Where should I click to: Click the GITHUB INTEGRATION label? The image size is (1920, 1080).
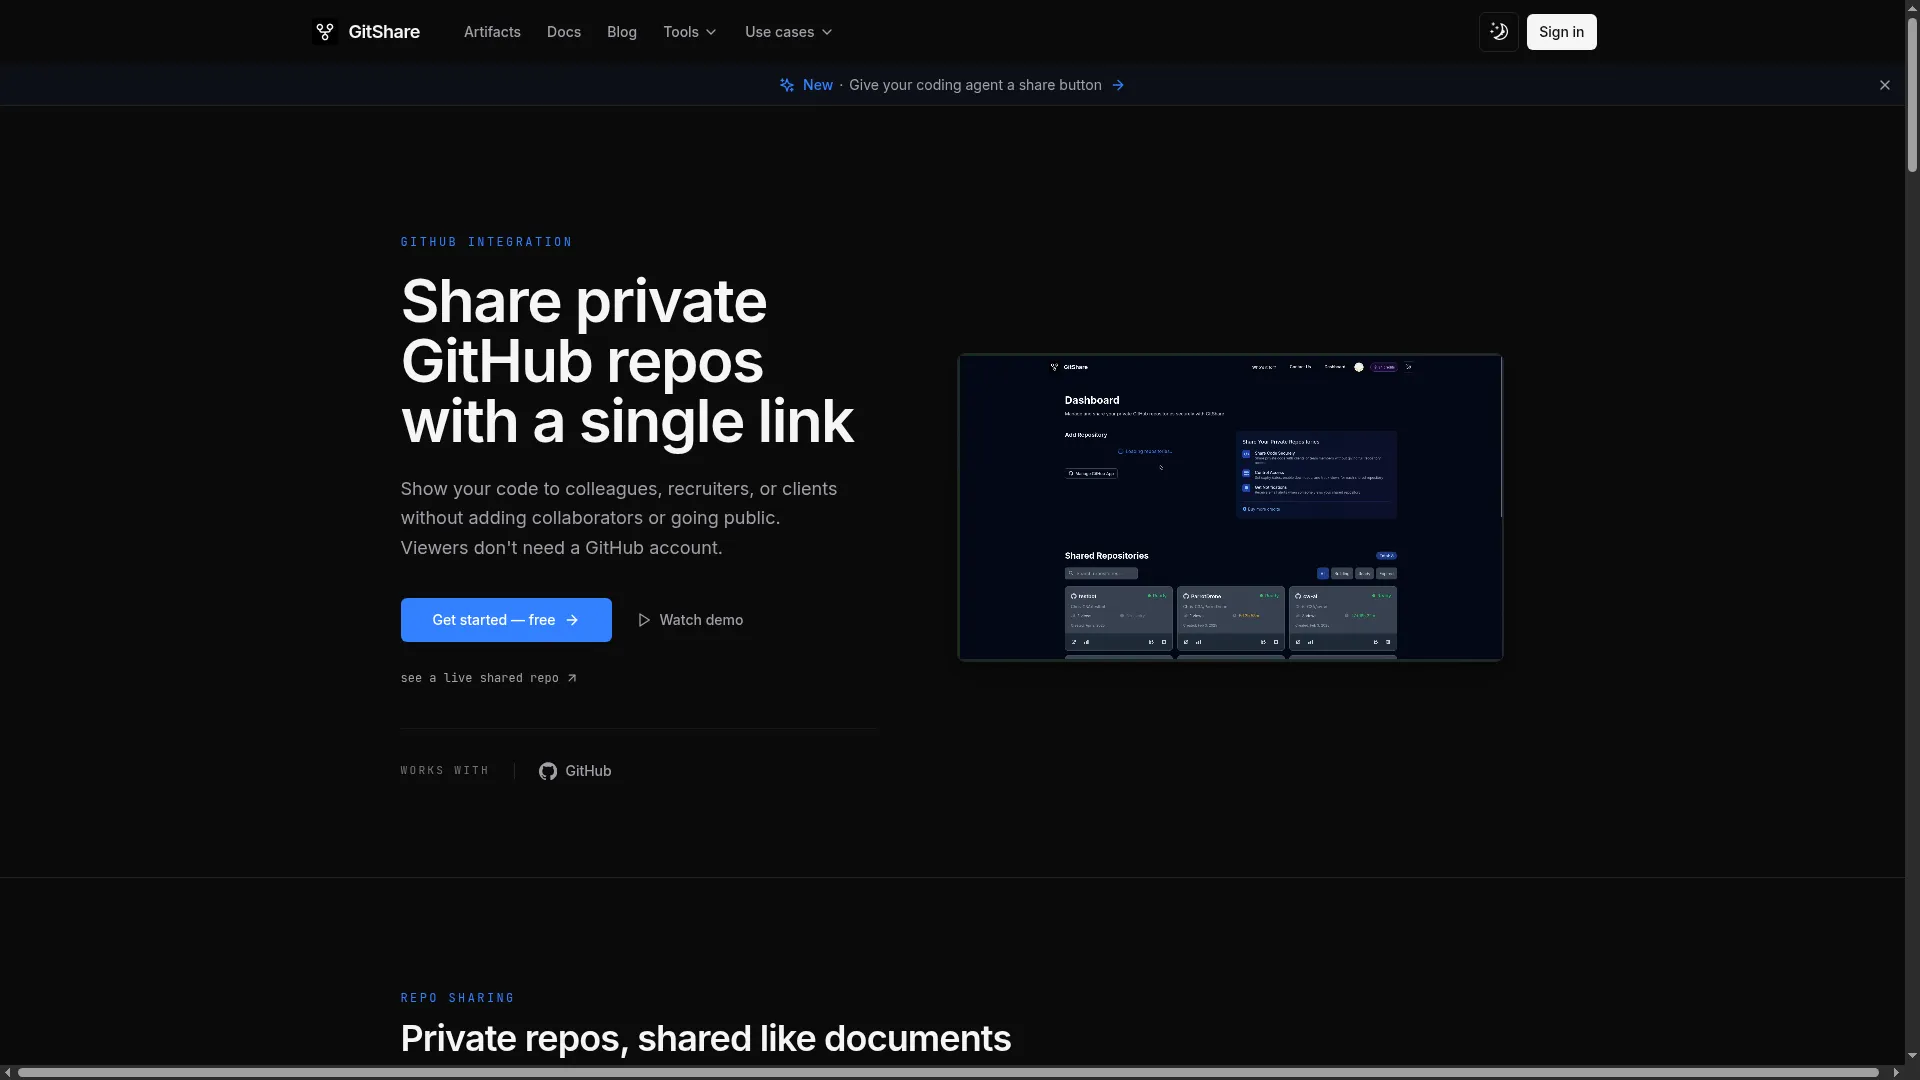[x=486, y=242]
